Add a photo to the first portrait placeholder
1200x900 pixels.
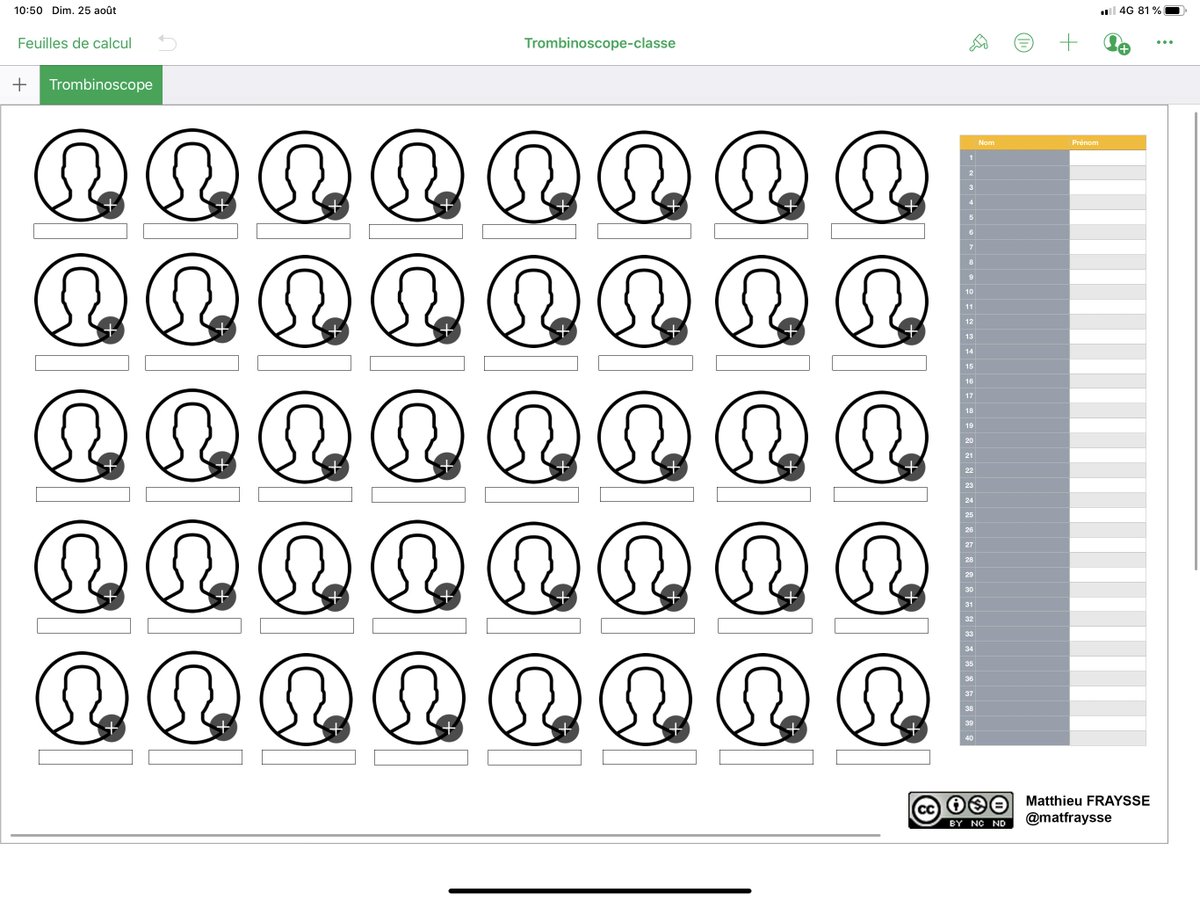[x=110, y=205]
